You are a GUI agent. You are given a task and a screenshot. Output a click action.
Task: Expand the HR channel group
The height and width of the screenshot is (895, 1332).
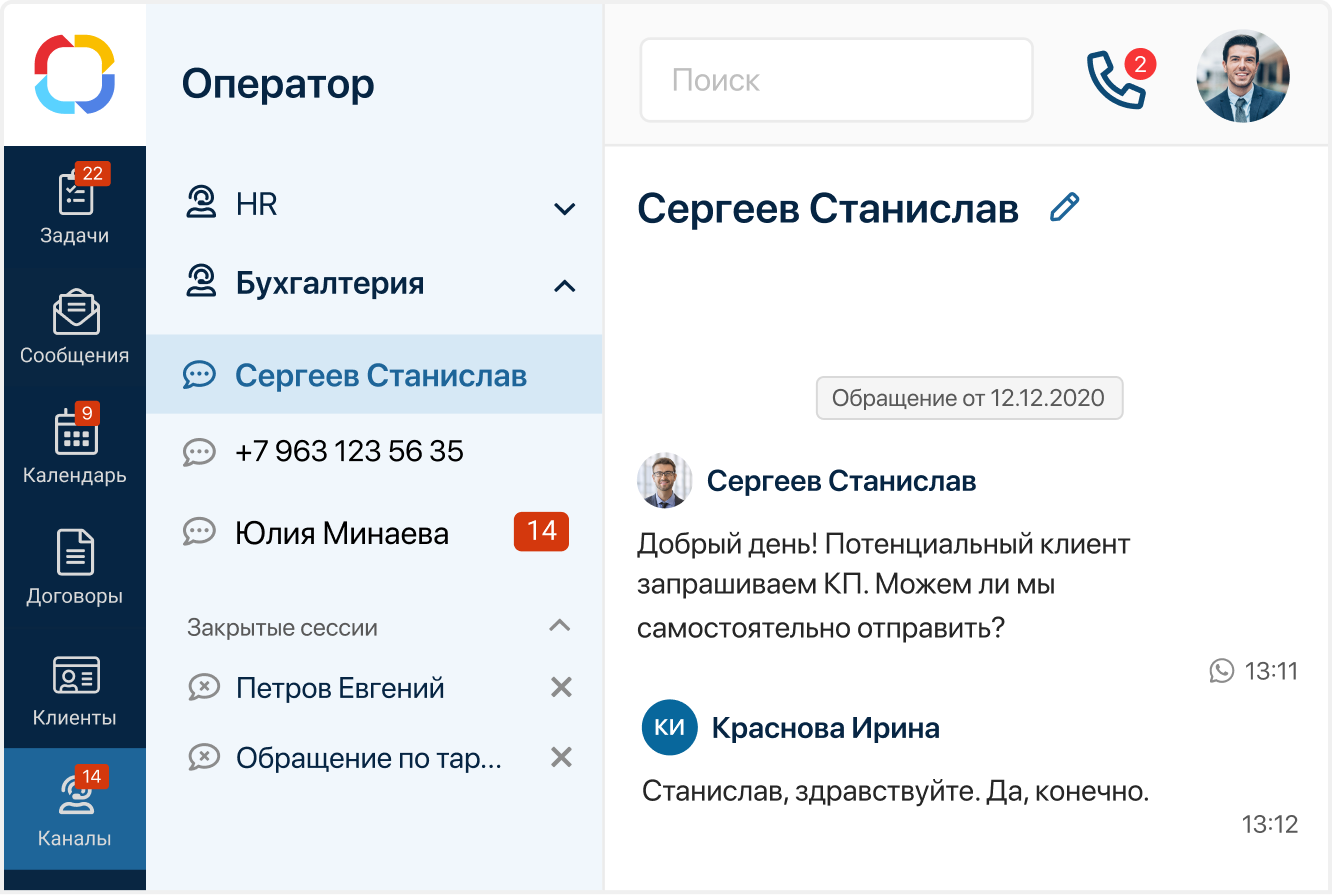click(x=564, y=208)
